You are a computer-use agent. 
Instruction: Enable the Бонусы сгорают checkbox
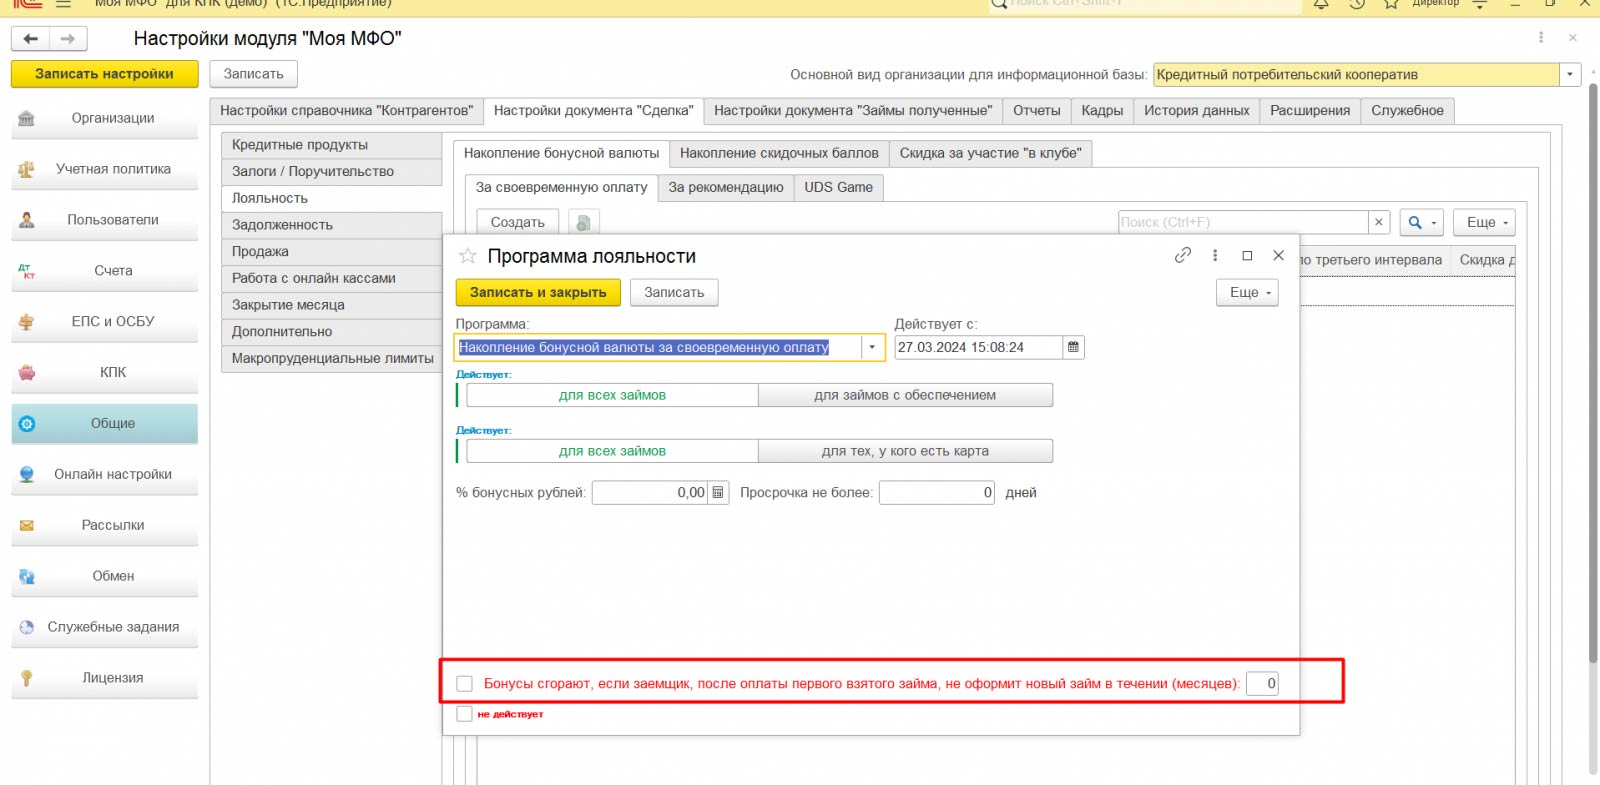(x=464, y=684)
